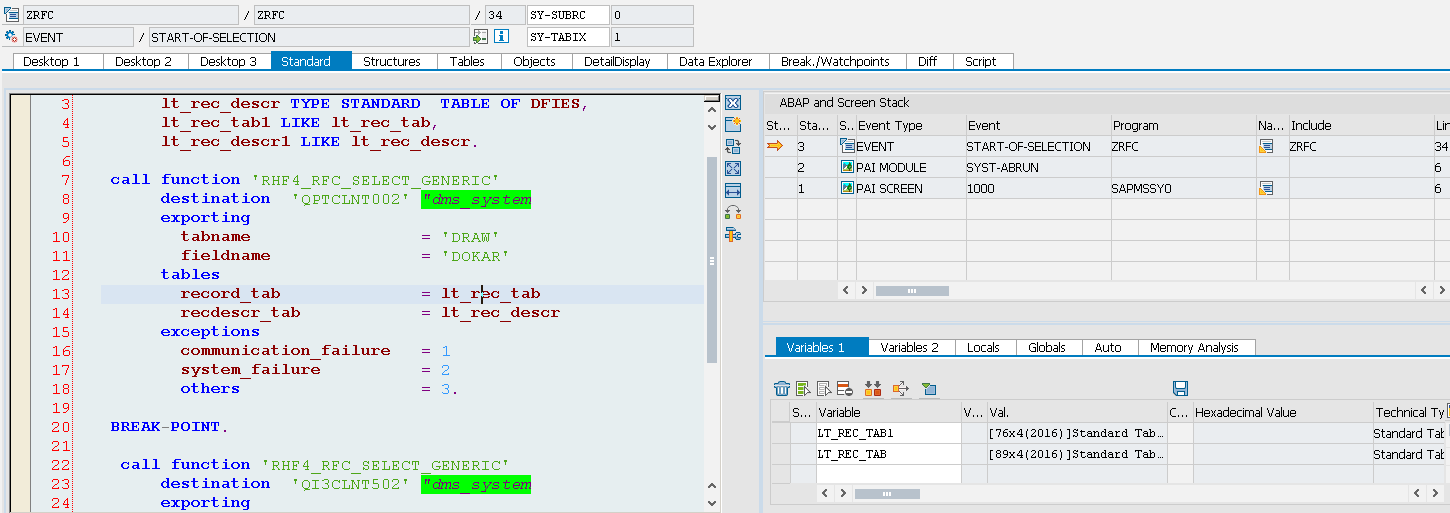The height and width of the screenshot is (513, 1450).
Task: Click the new tool icon beside the editor
Action: pos(732,124)
